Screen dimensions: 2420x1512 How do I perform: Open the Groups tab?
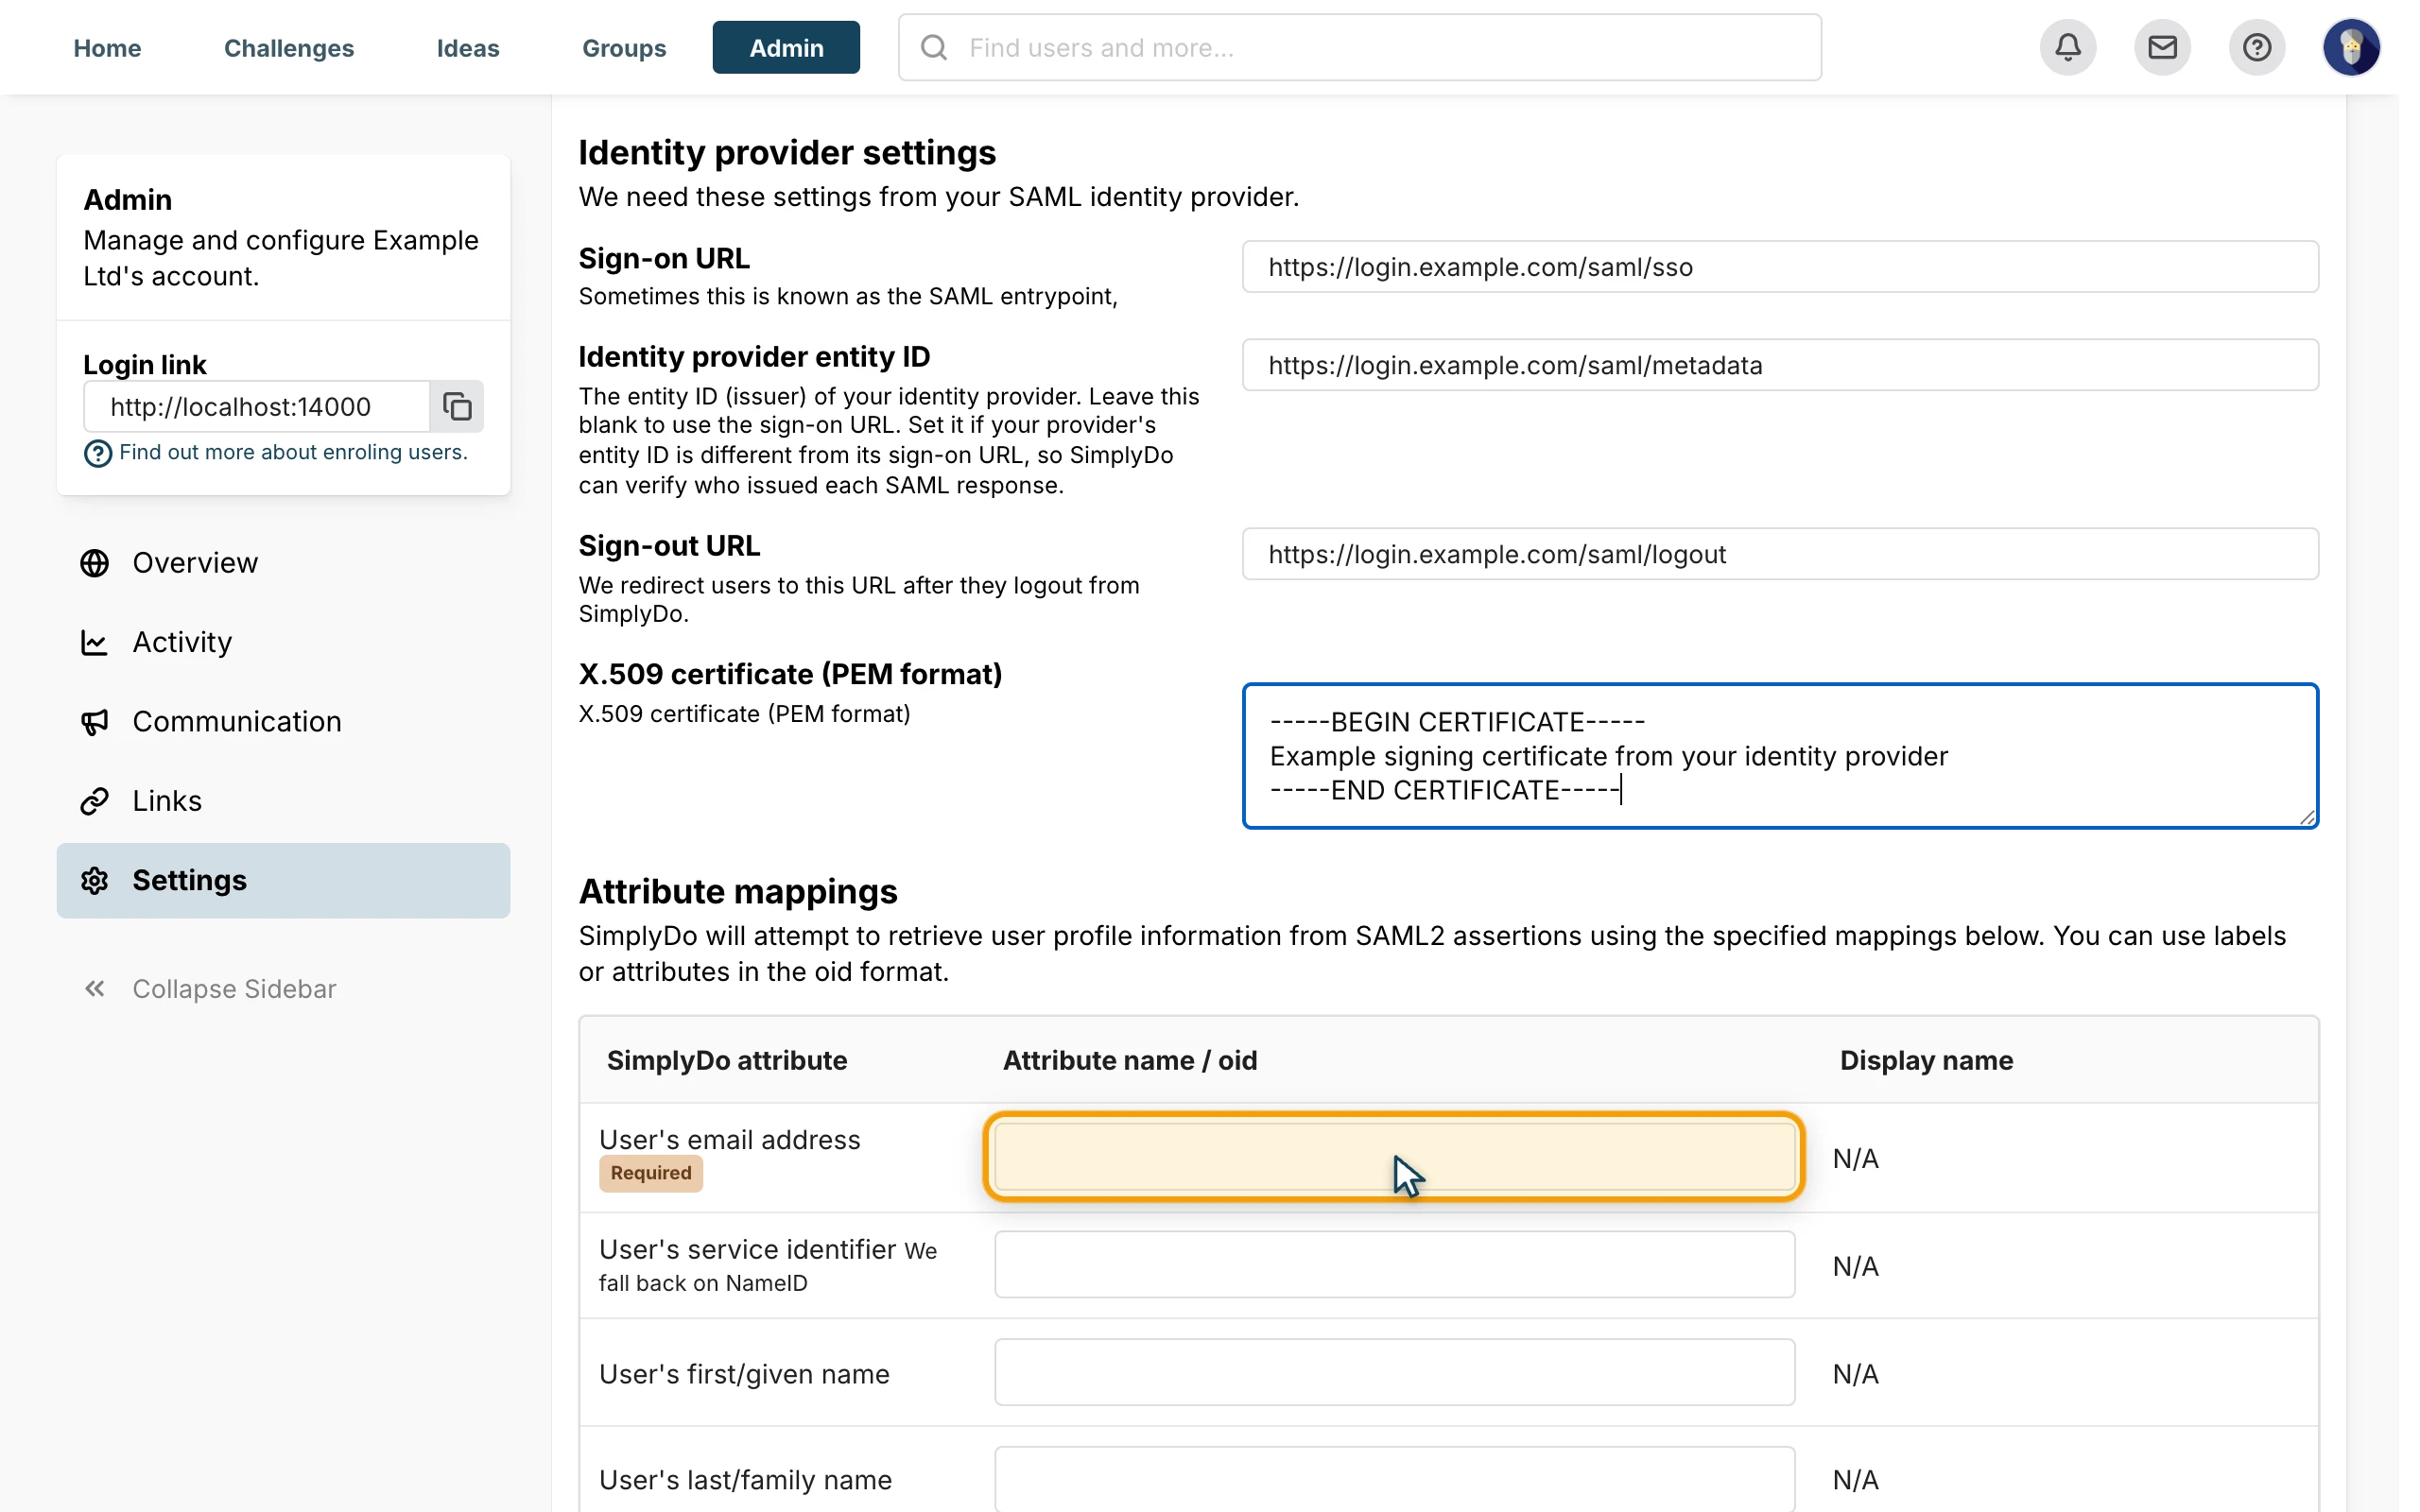(x=624, y=47)
